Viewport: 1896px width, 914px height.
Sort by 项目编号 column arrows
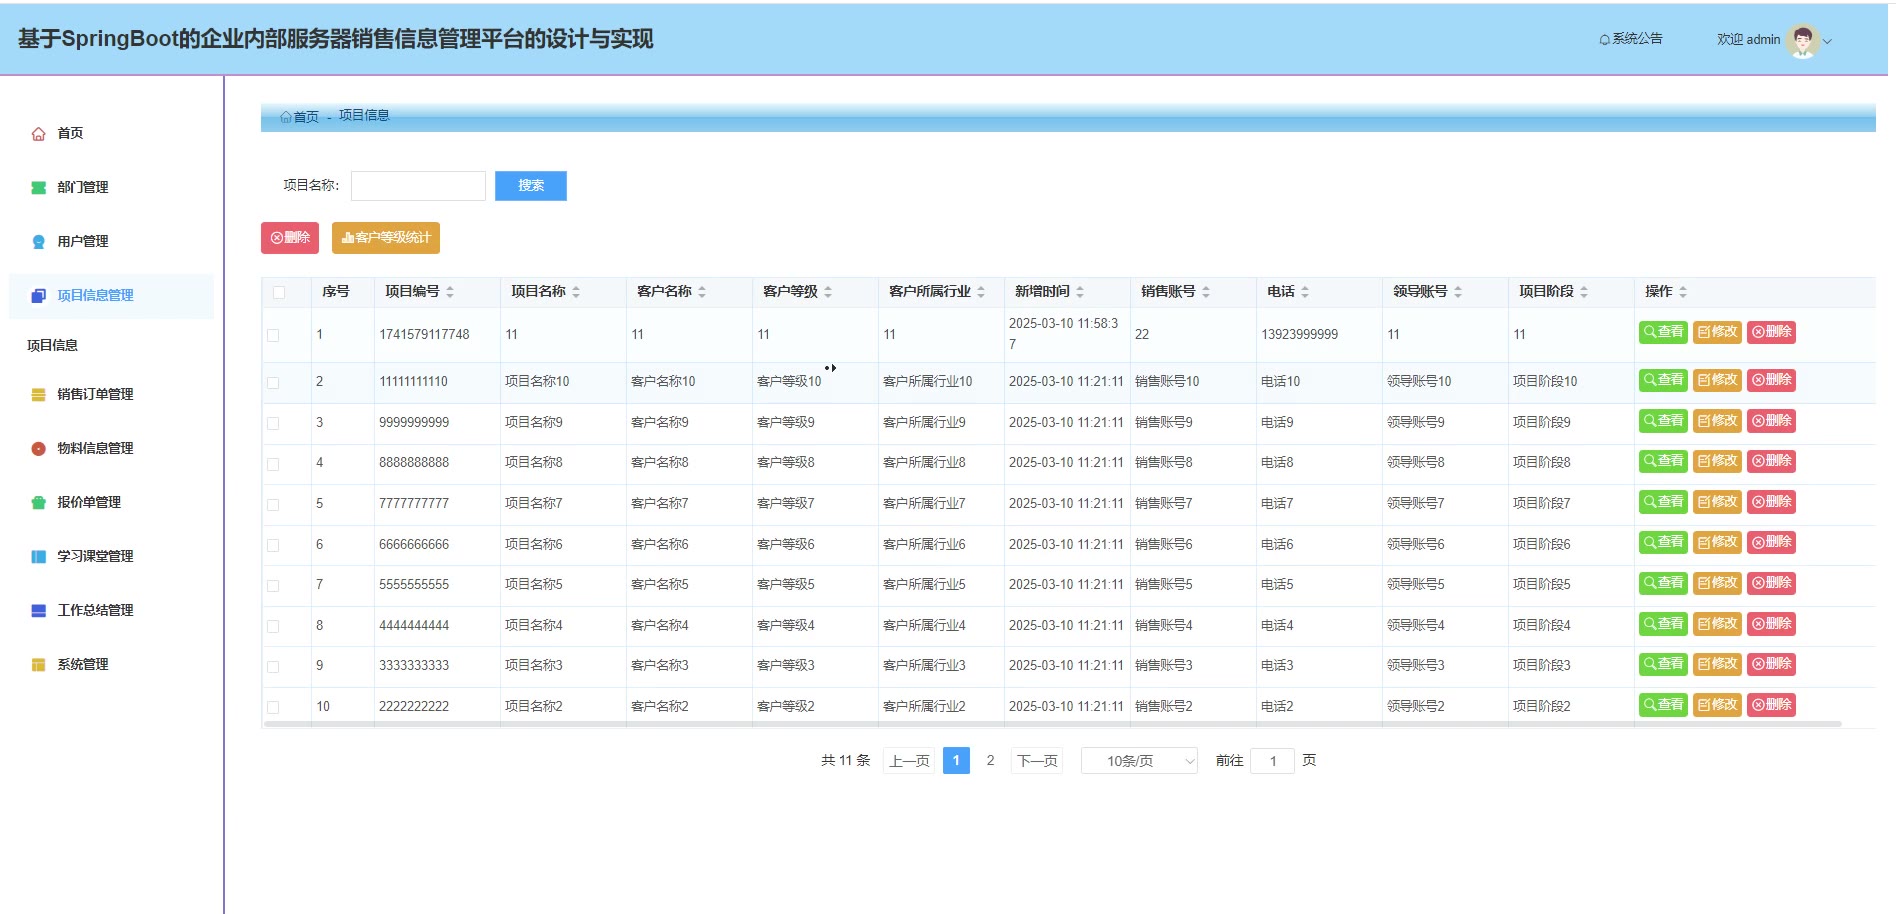click(450, 292)
